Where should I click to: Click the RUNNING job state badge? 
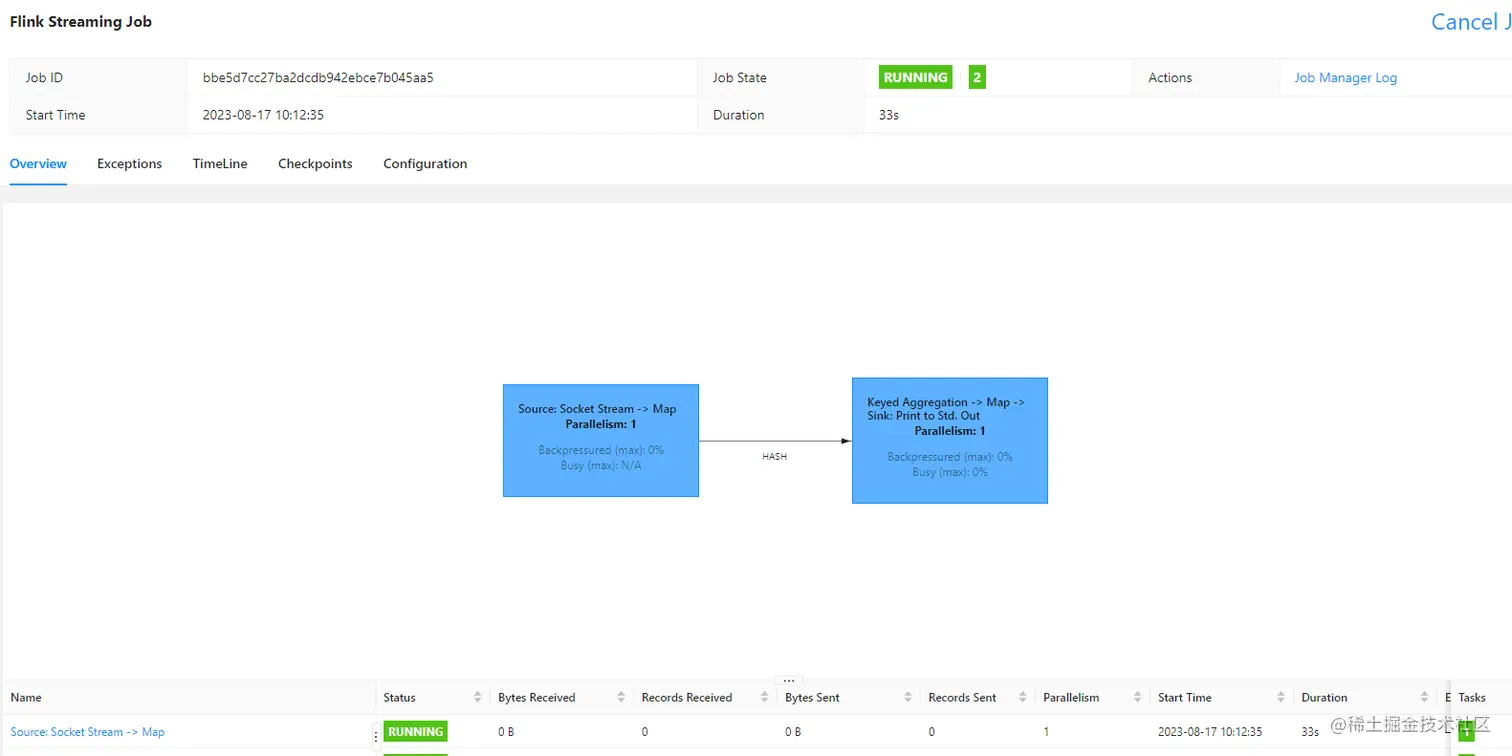click(915, 77)
